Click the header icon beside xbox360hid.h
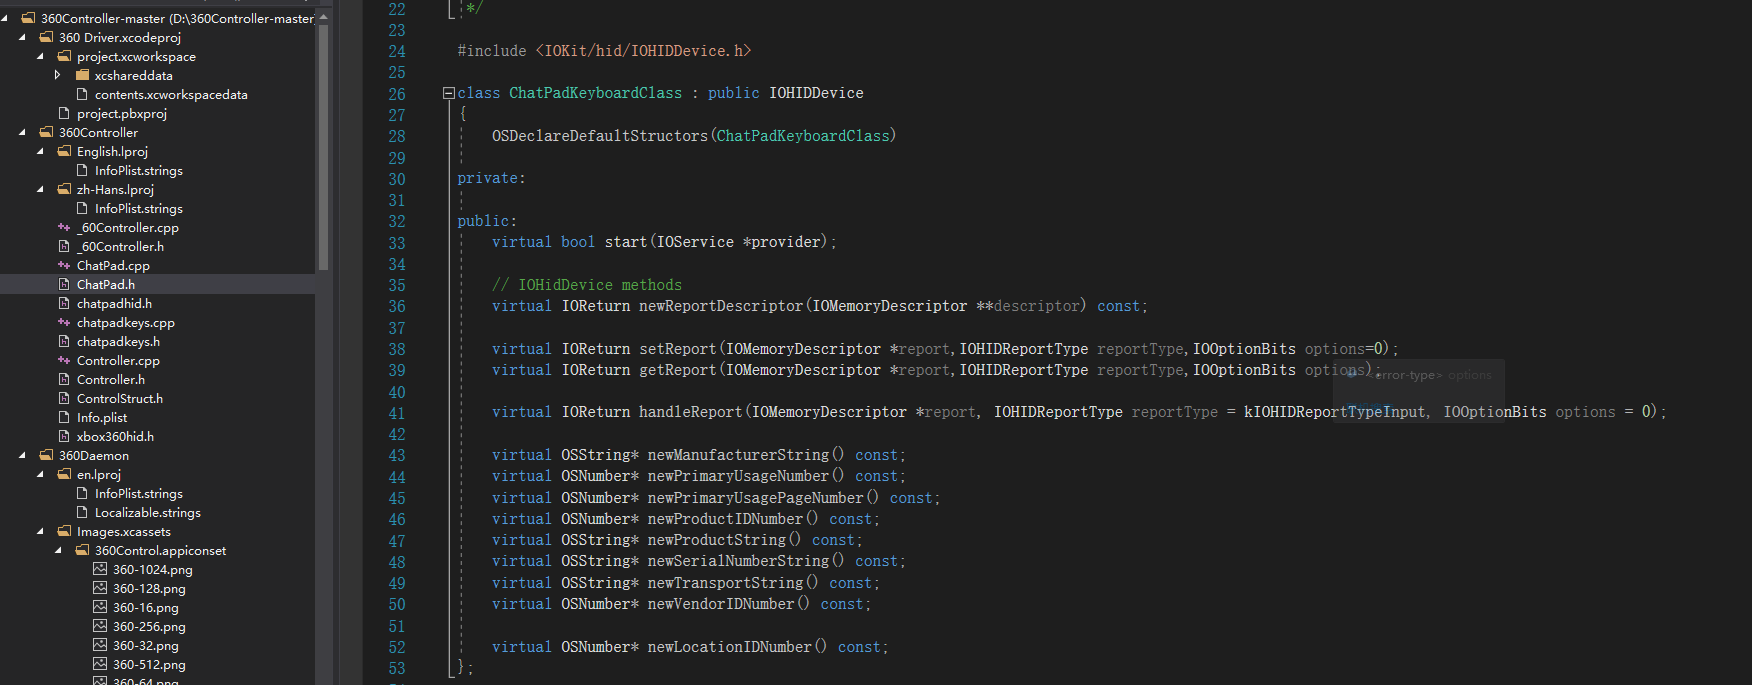The image size is (1752, 685). pos(64,437)
